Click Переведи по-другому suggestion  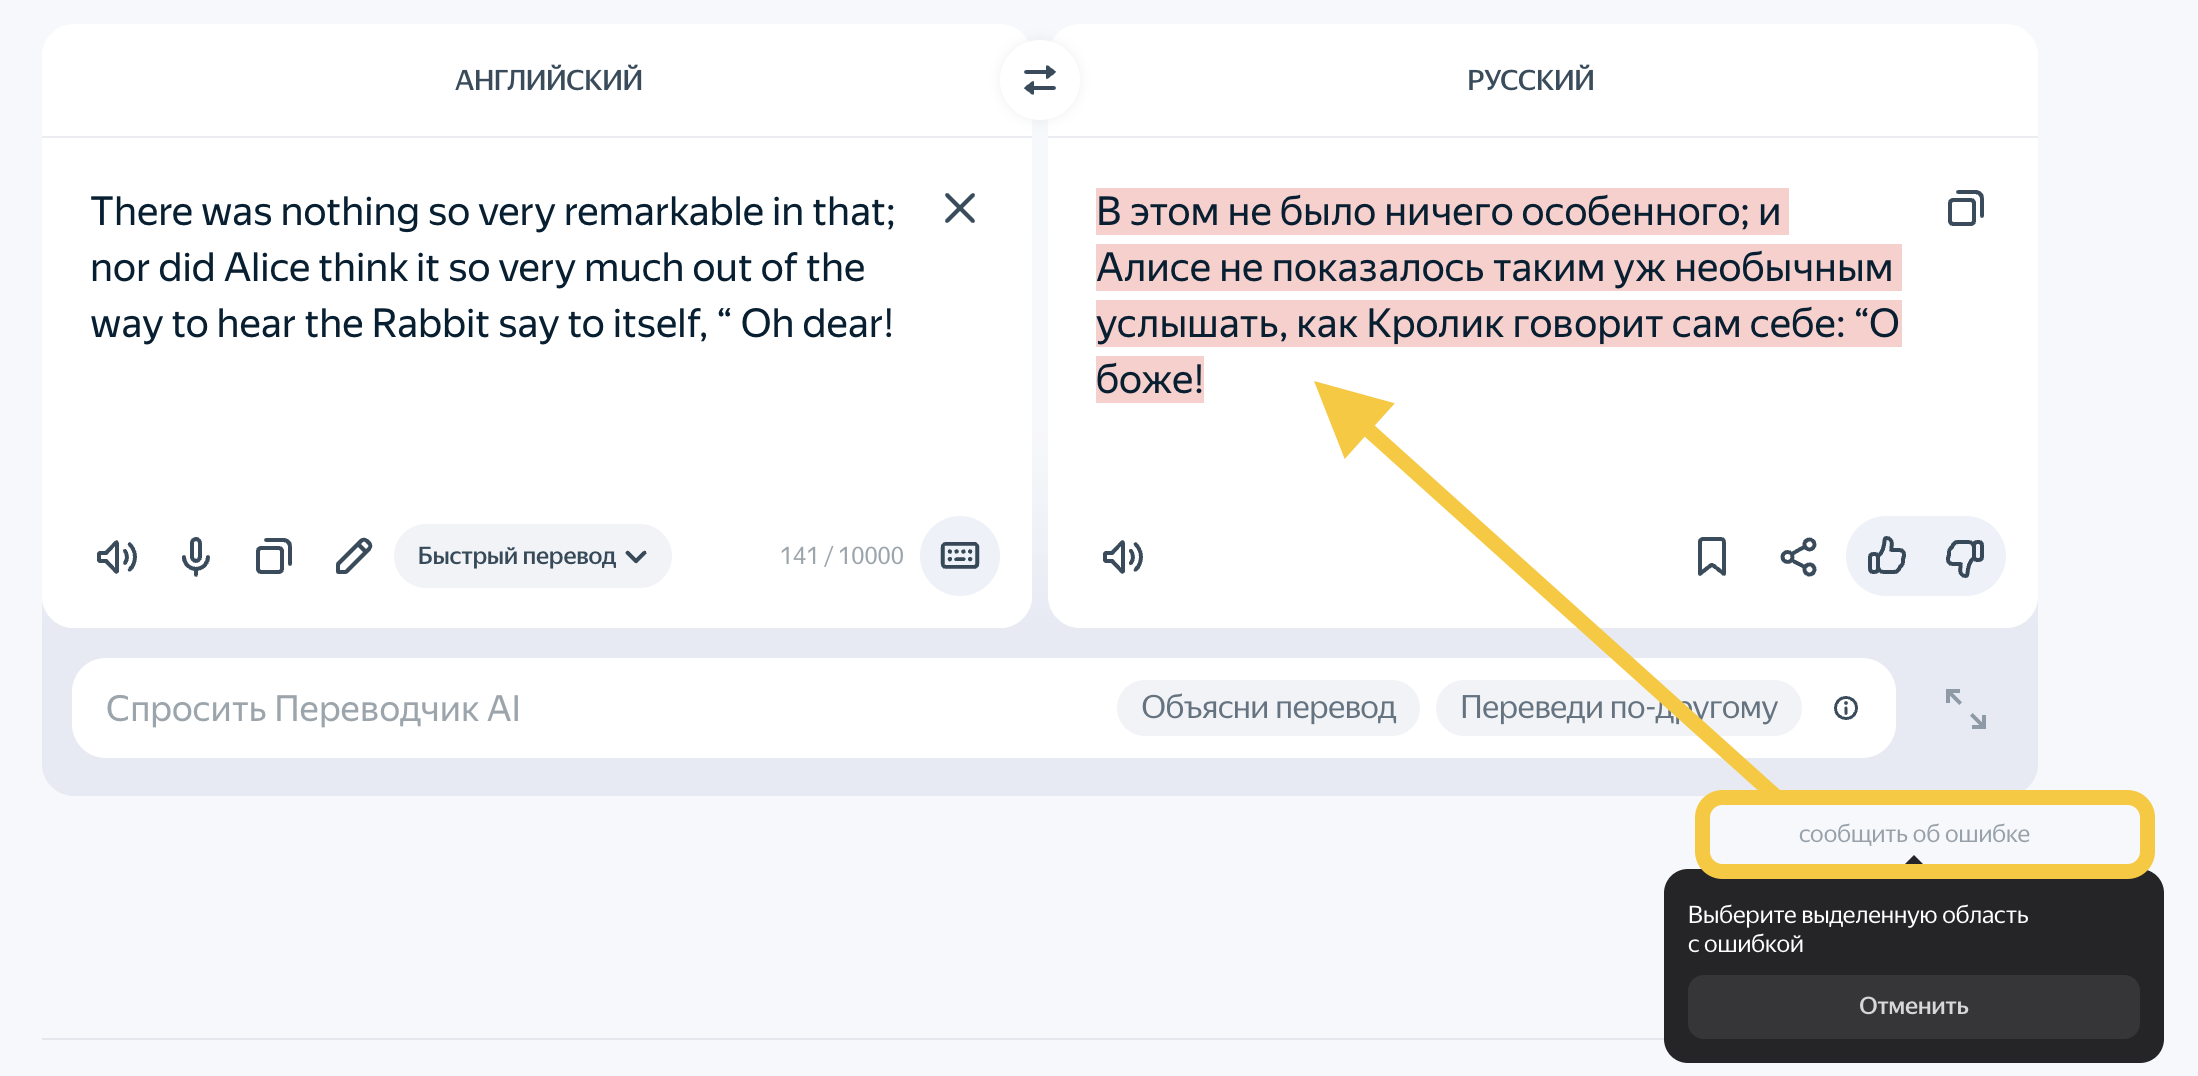(1619, 708)
